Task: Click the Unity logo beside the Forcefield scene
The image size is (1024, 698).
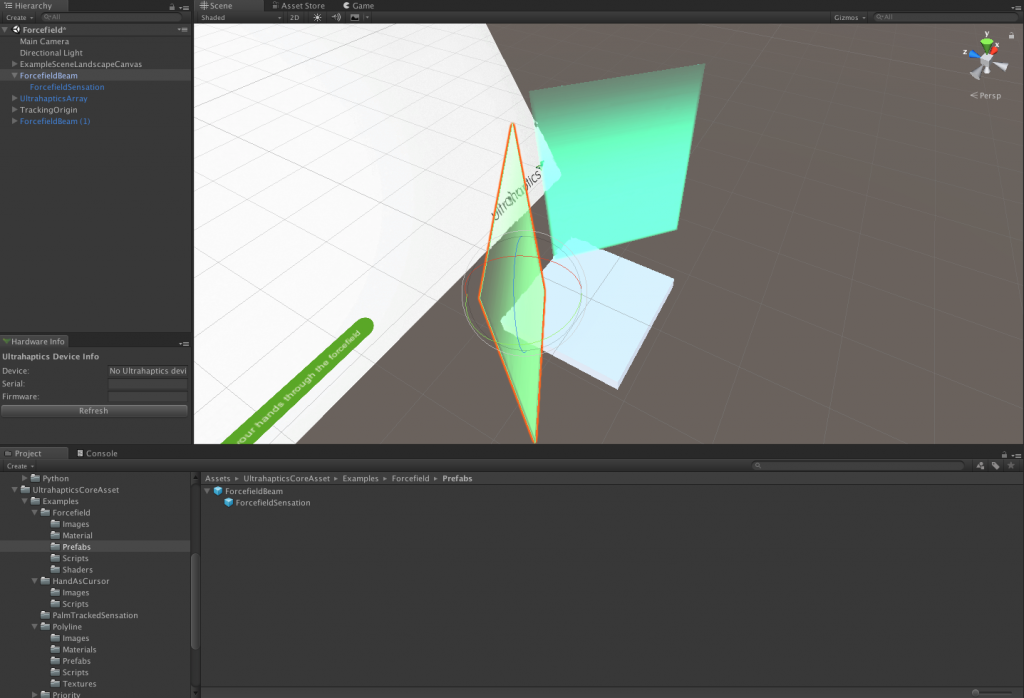Action: point(16,29)
